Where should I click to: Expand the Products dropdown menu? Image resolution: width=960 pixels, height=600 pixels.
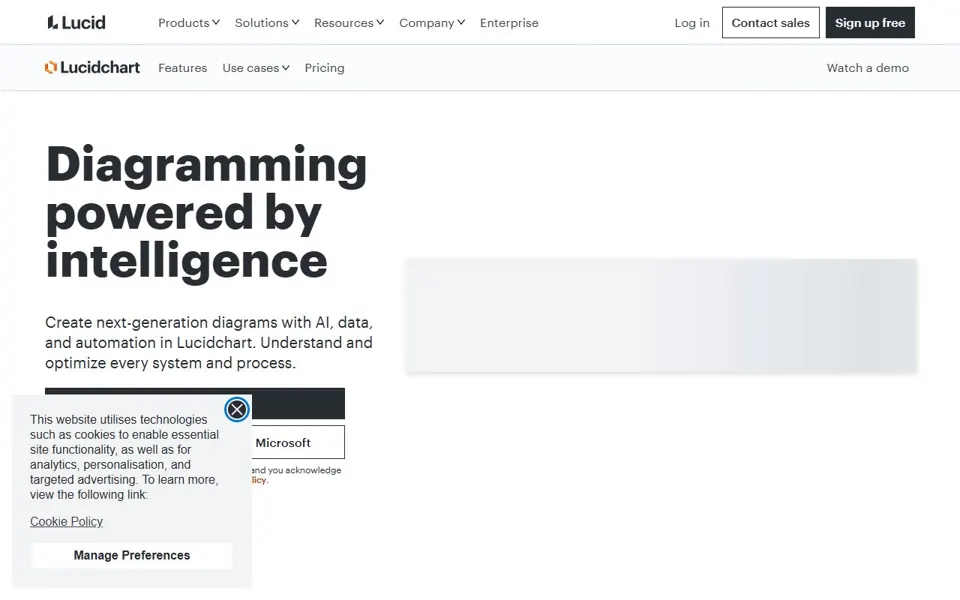pos(189,23)
